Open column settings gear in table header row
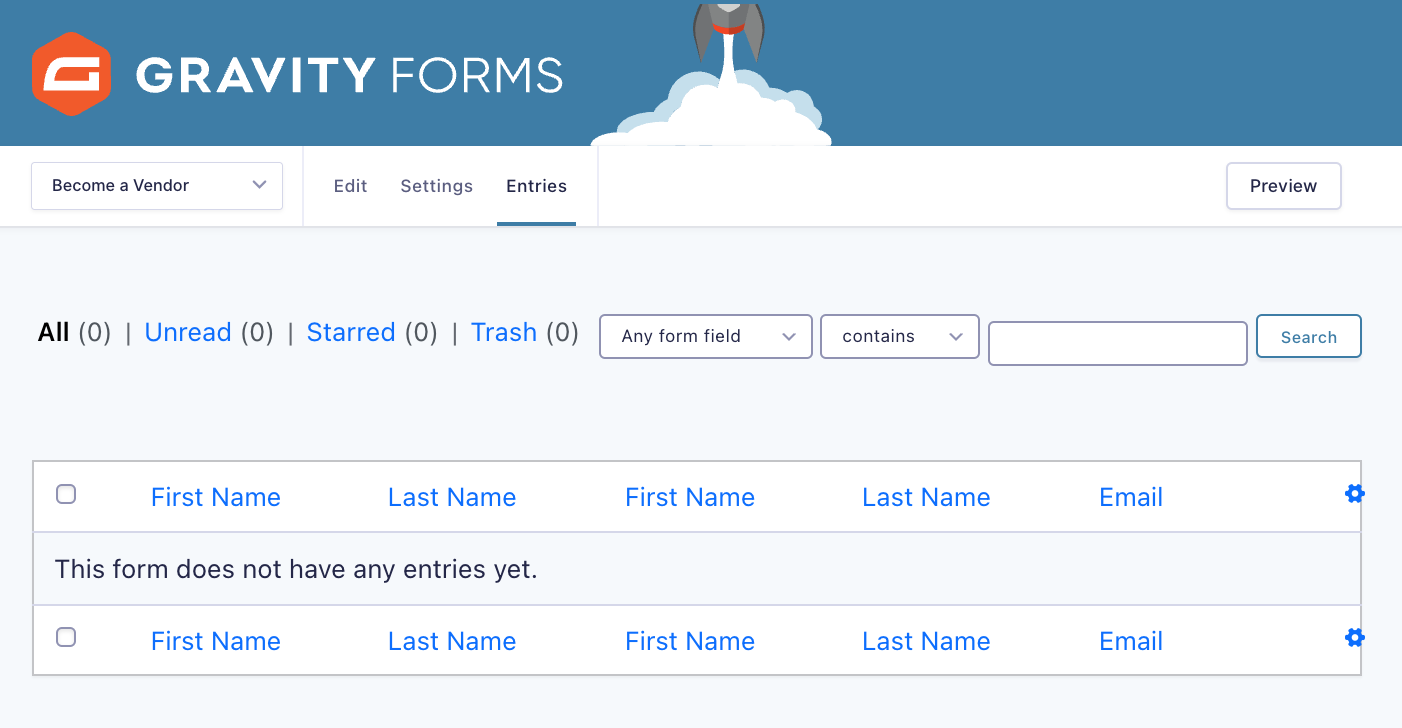 point(1355,493)
